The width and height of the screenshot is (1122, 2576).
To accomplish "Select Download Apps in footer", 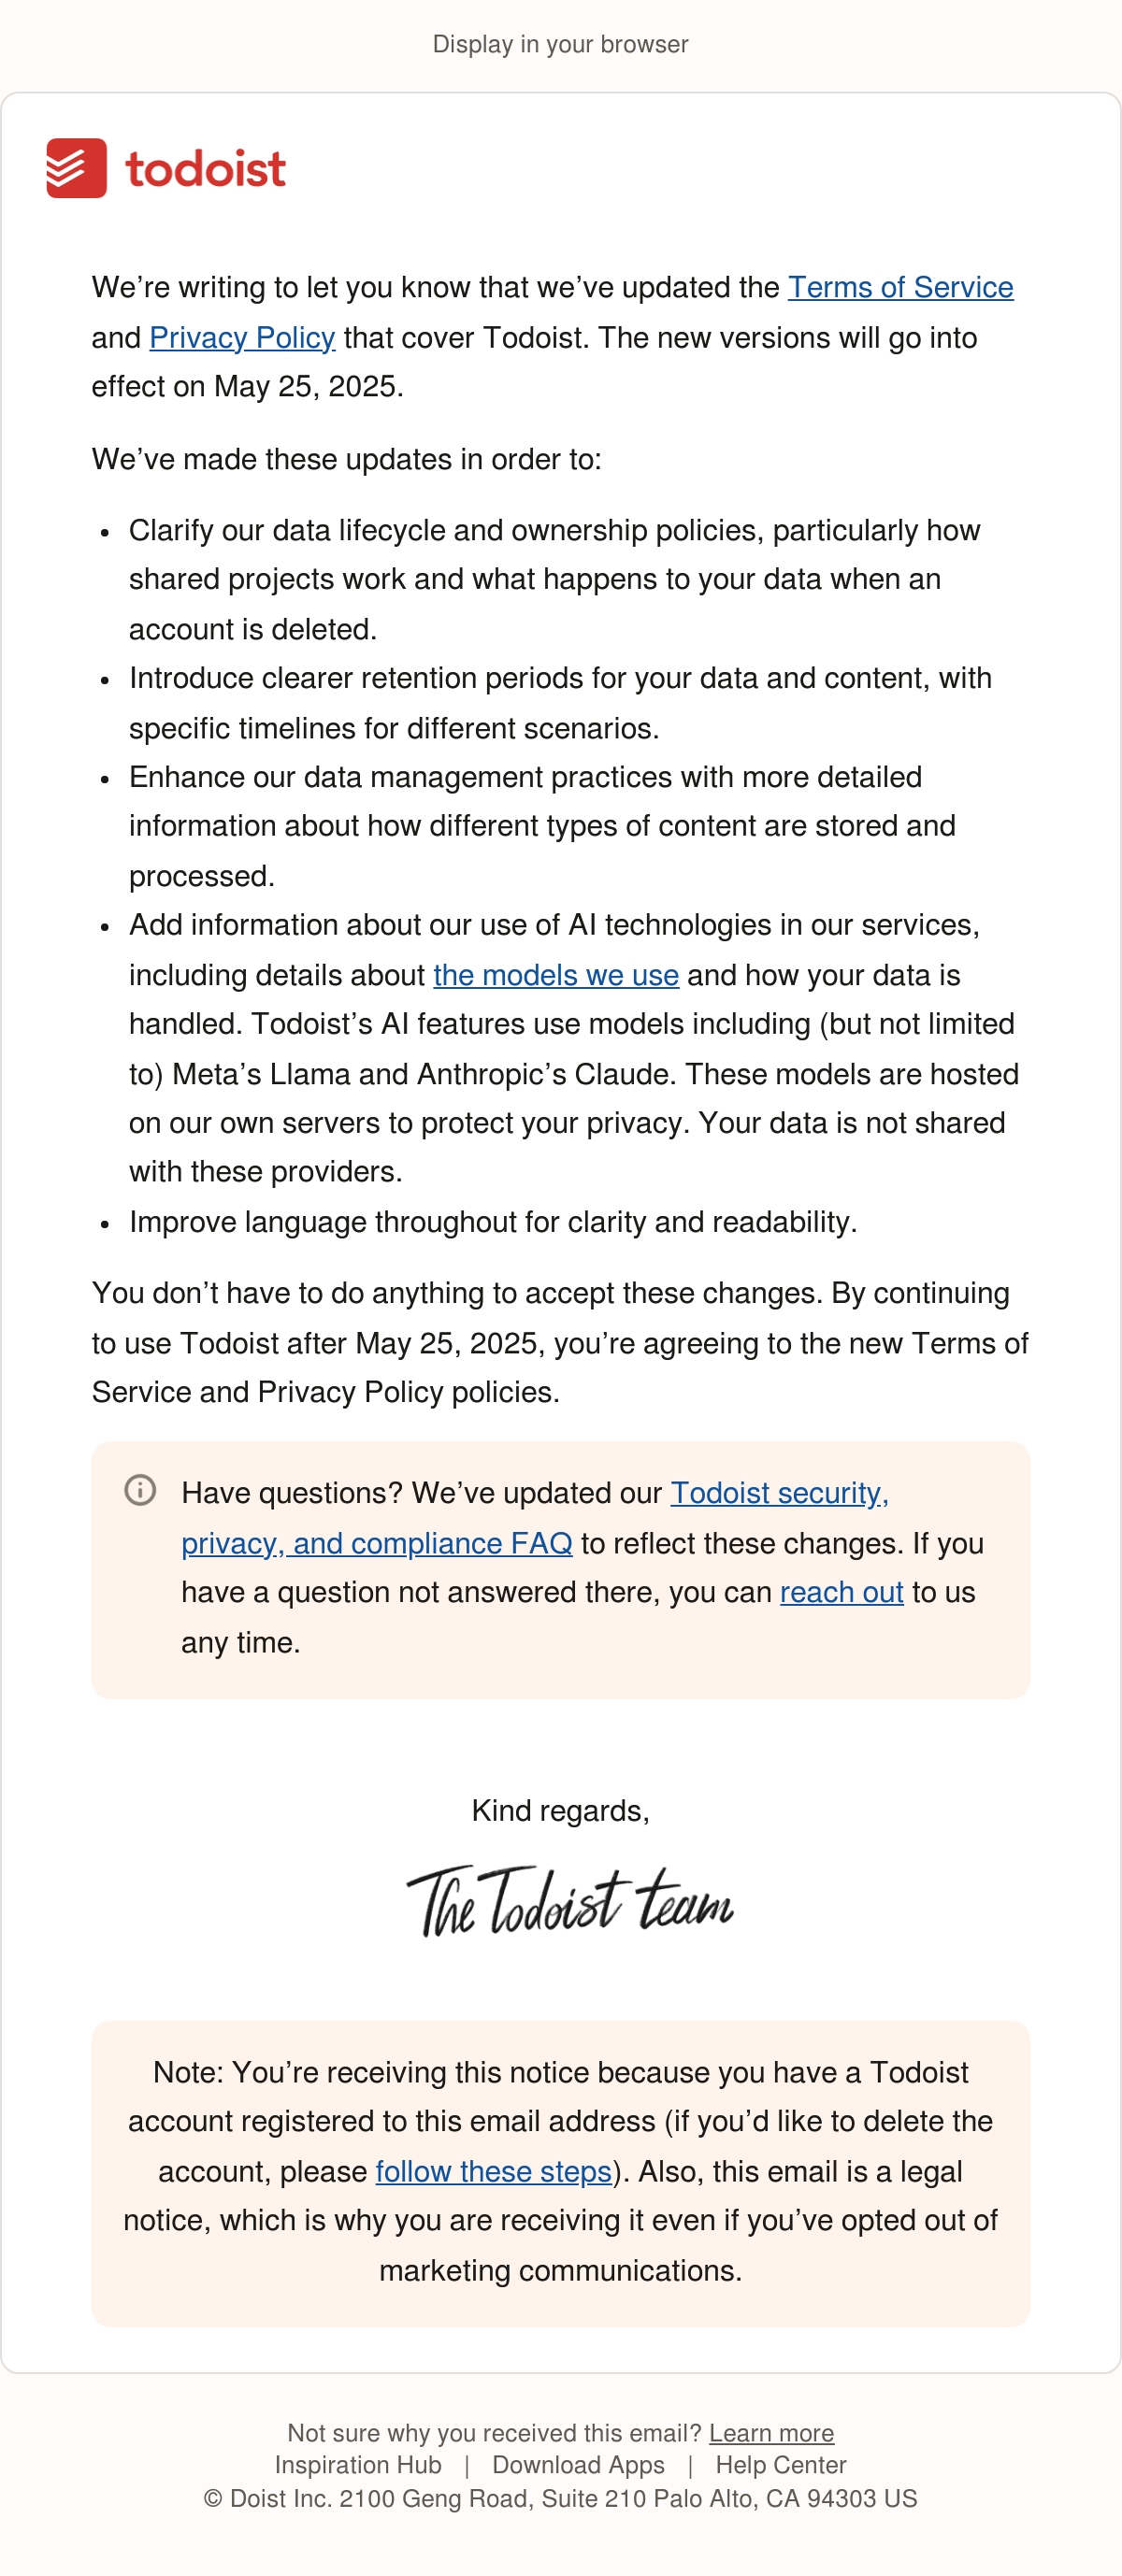I will point(578,2465).
